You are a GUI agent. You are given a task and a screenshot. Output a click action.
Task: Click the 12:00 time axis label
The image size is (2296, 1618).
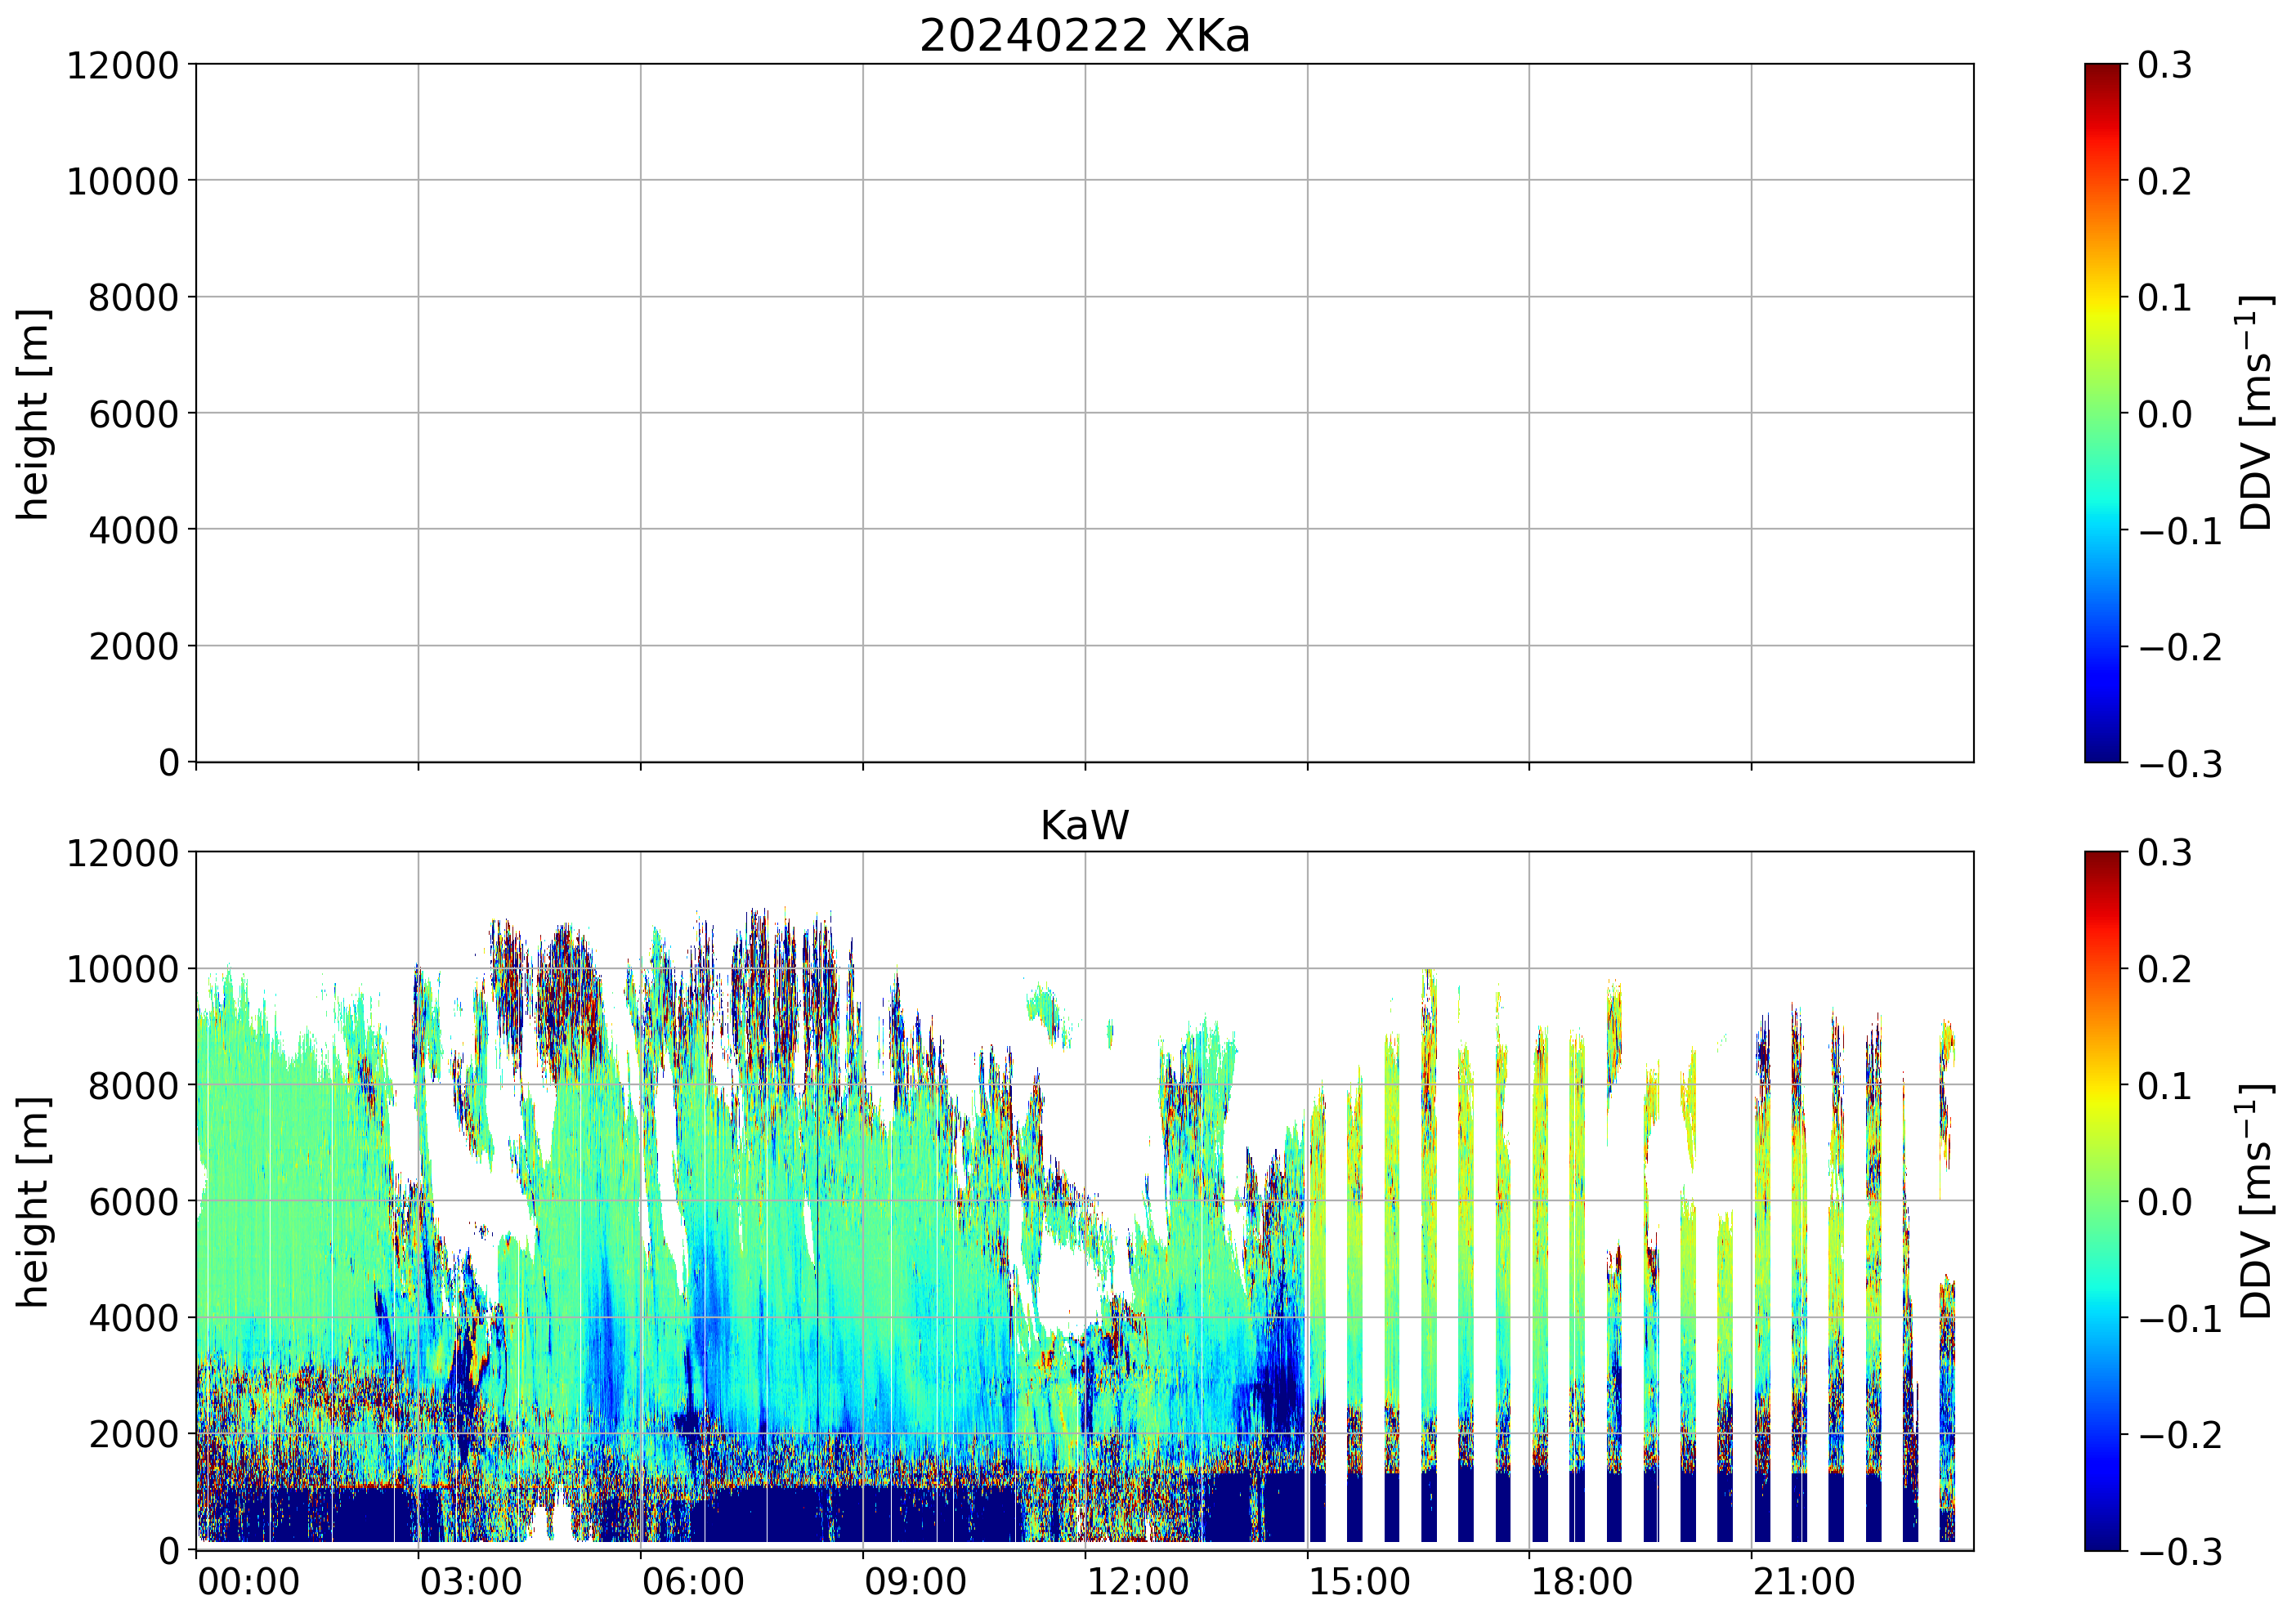tap(1137, 1582)
